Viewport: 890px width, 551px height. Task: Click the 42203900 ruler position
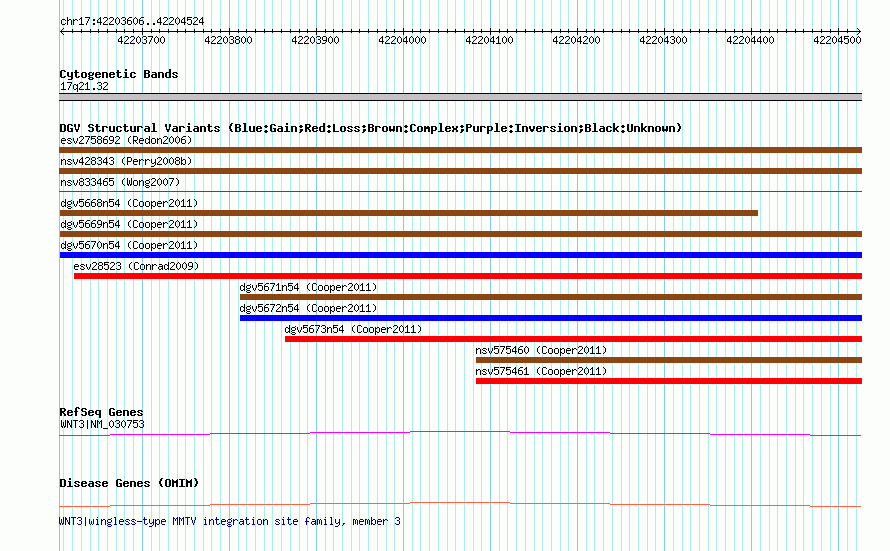click(315, 40)
